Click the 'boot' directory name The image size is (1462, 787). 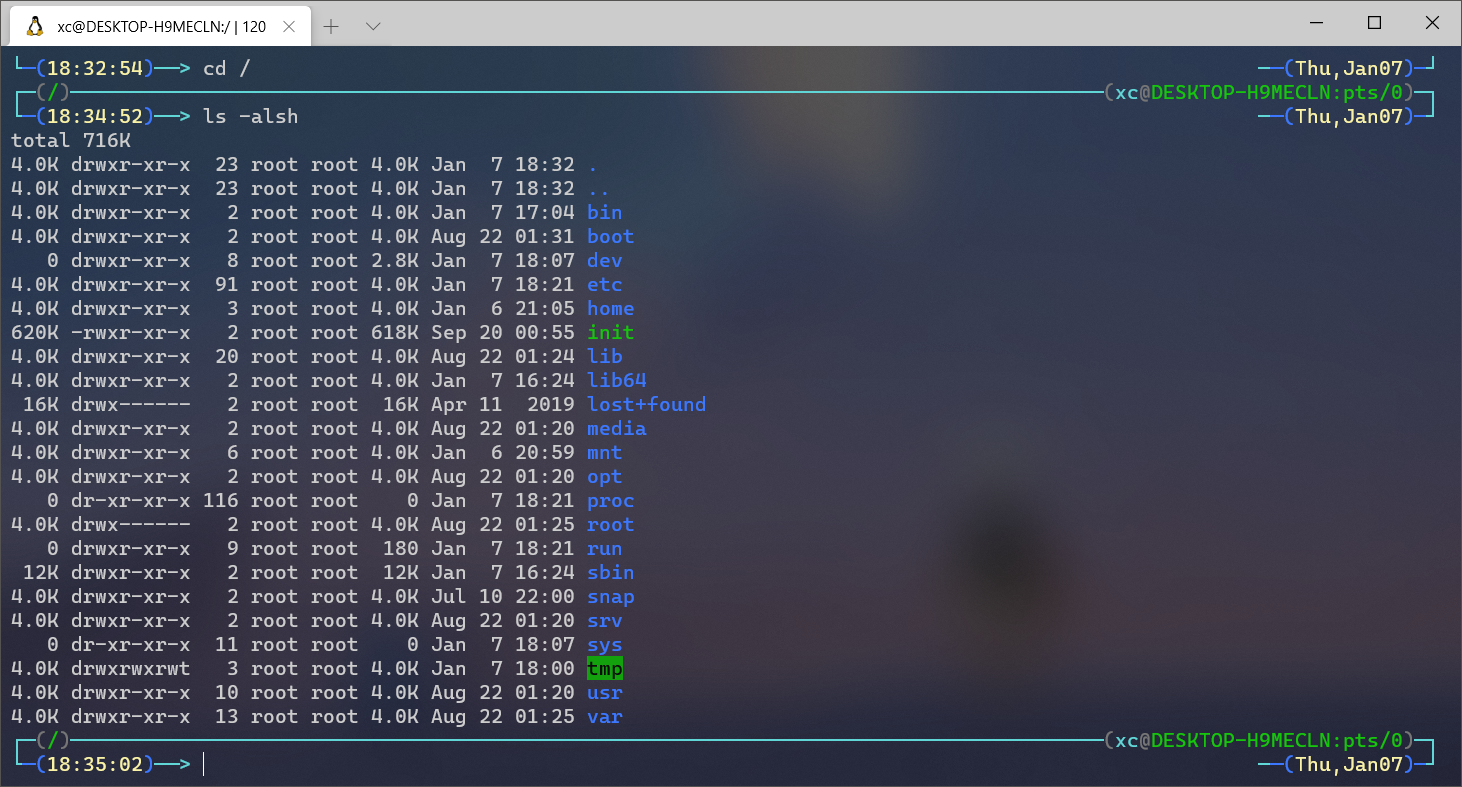pyautogui.click(x=610, y=236)
